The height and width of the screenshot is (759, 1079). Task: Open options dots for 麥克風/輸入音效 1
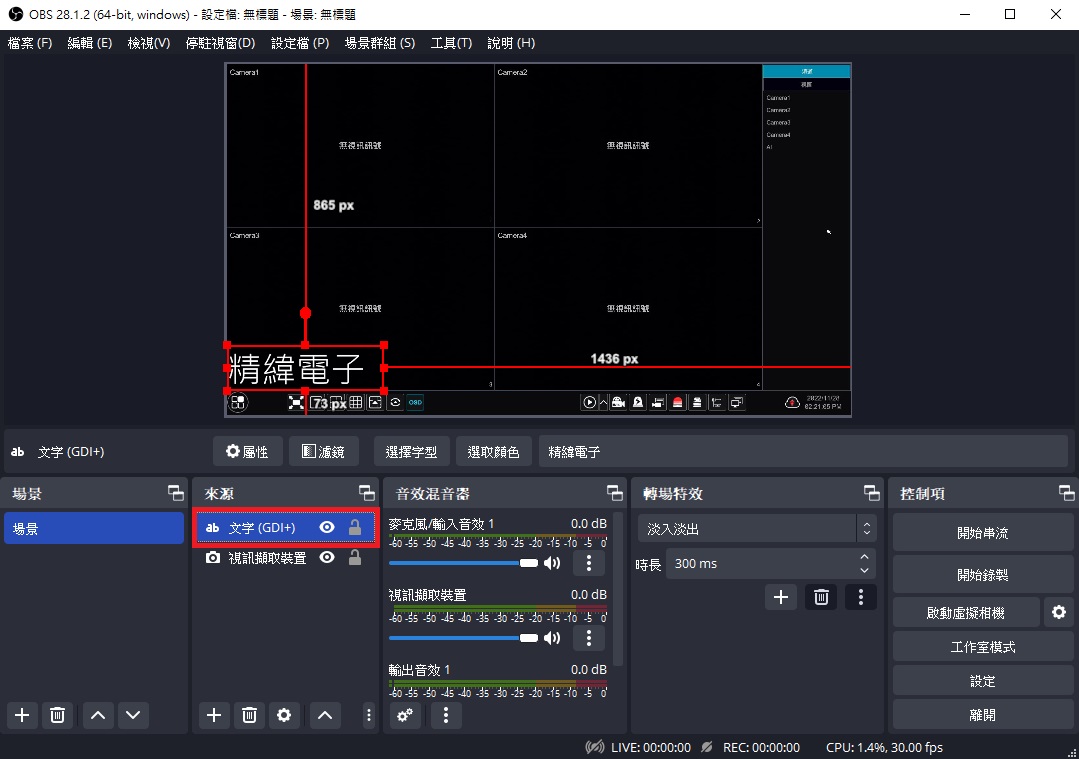[x=588, y=563]
